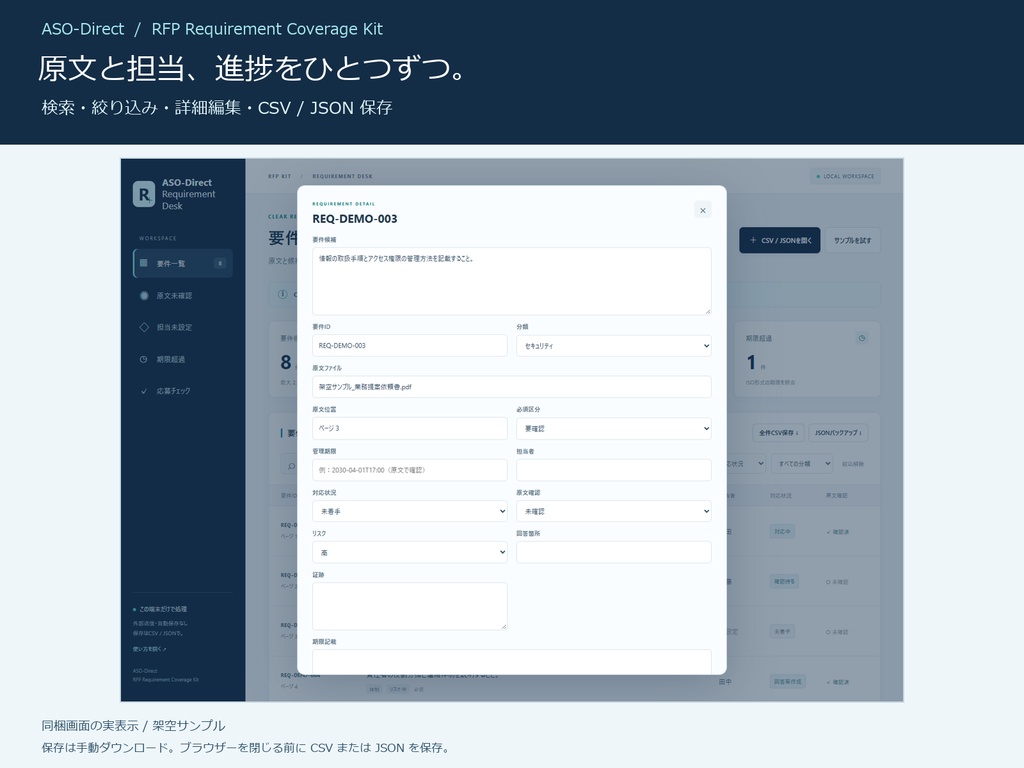
Task: Click the JSONバックアップ button
Action: (839, 432)
